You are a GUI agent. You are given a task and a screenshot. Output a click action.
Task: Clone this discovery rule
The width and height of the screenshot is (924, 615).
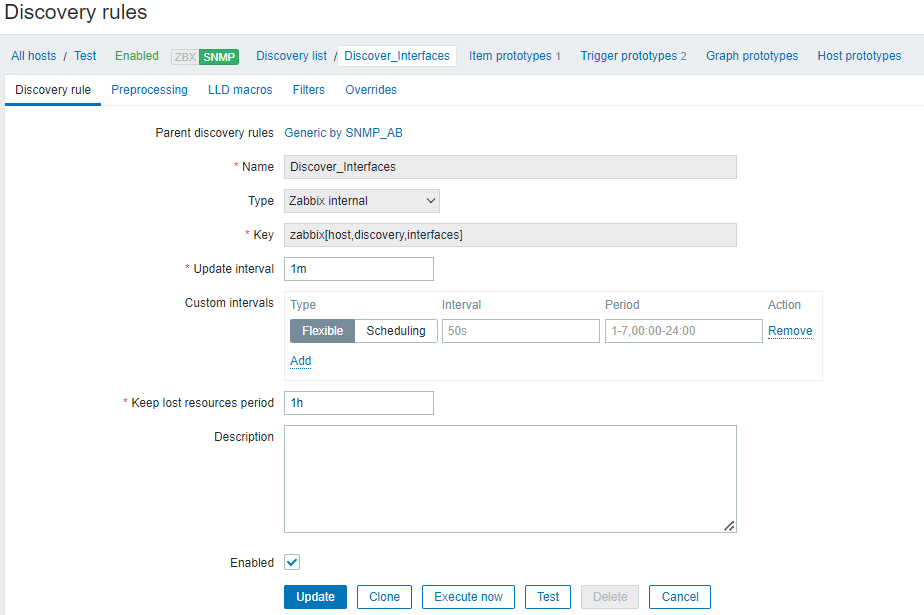pos(384,597)
